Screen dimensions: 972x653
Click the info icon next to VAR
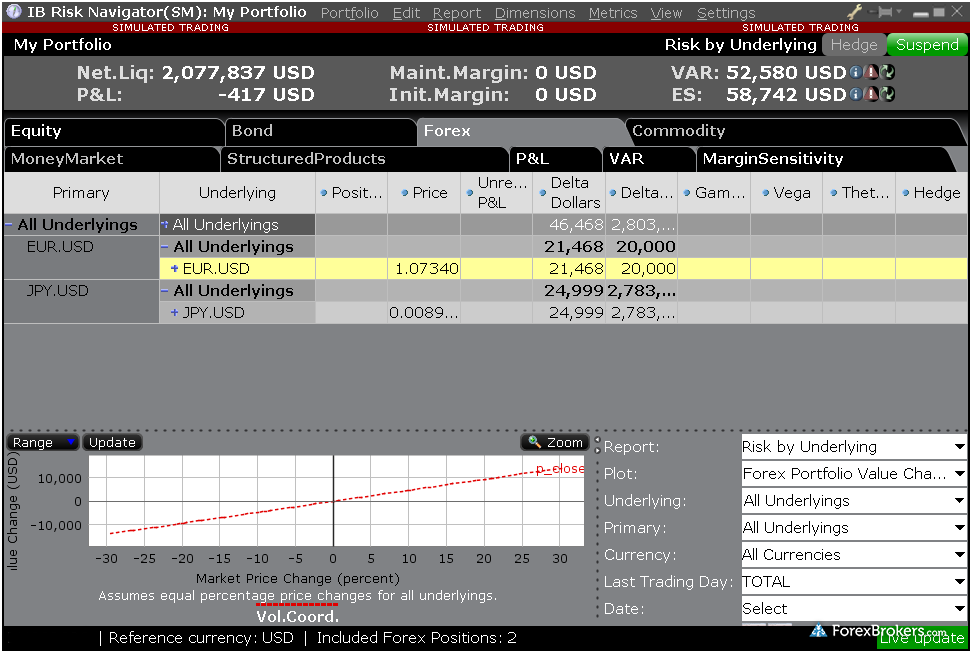[856, 73]
